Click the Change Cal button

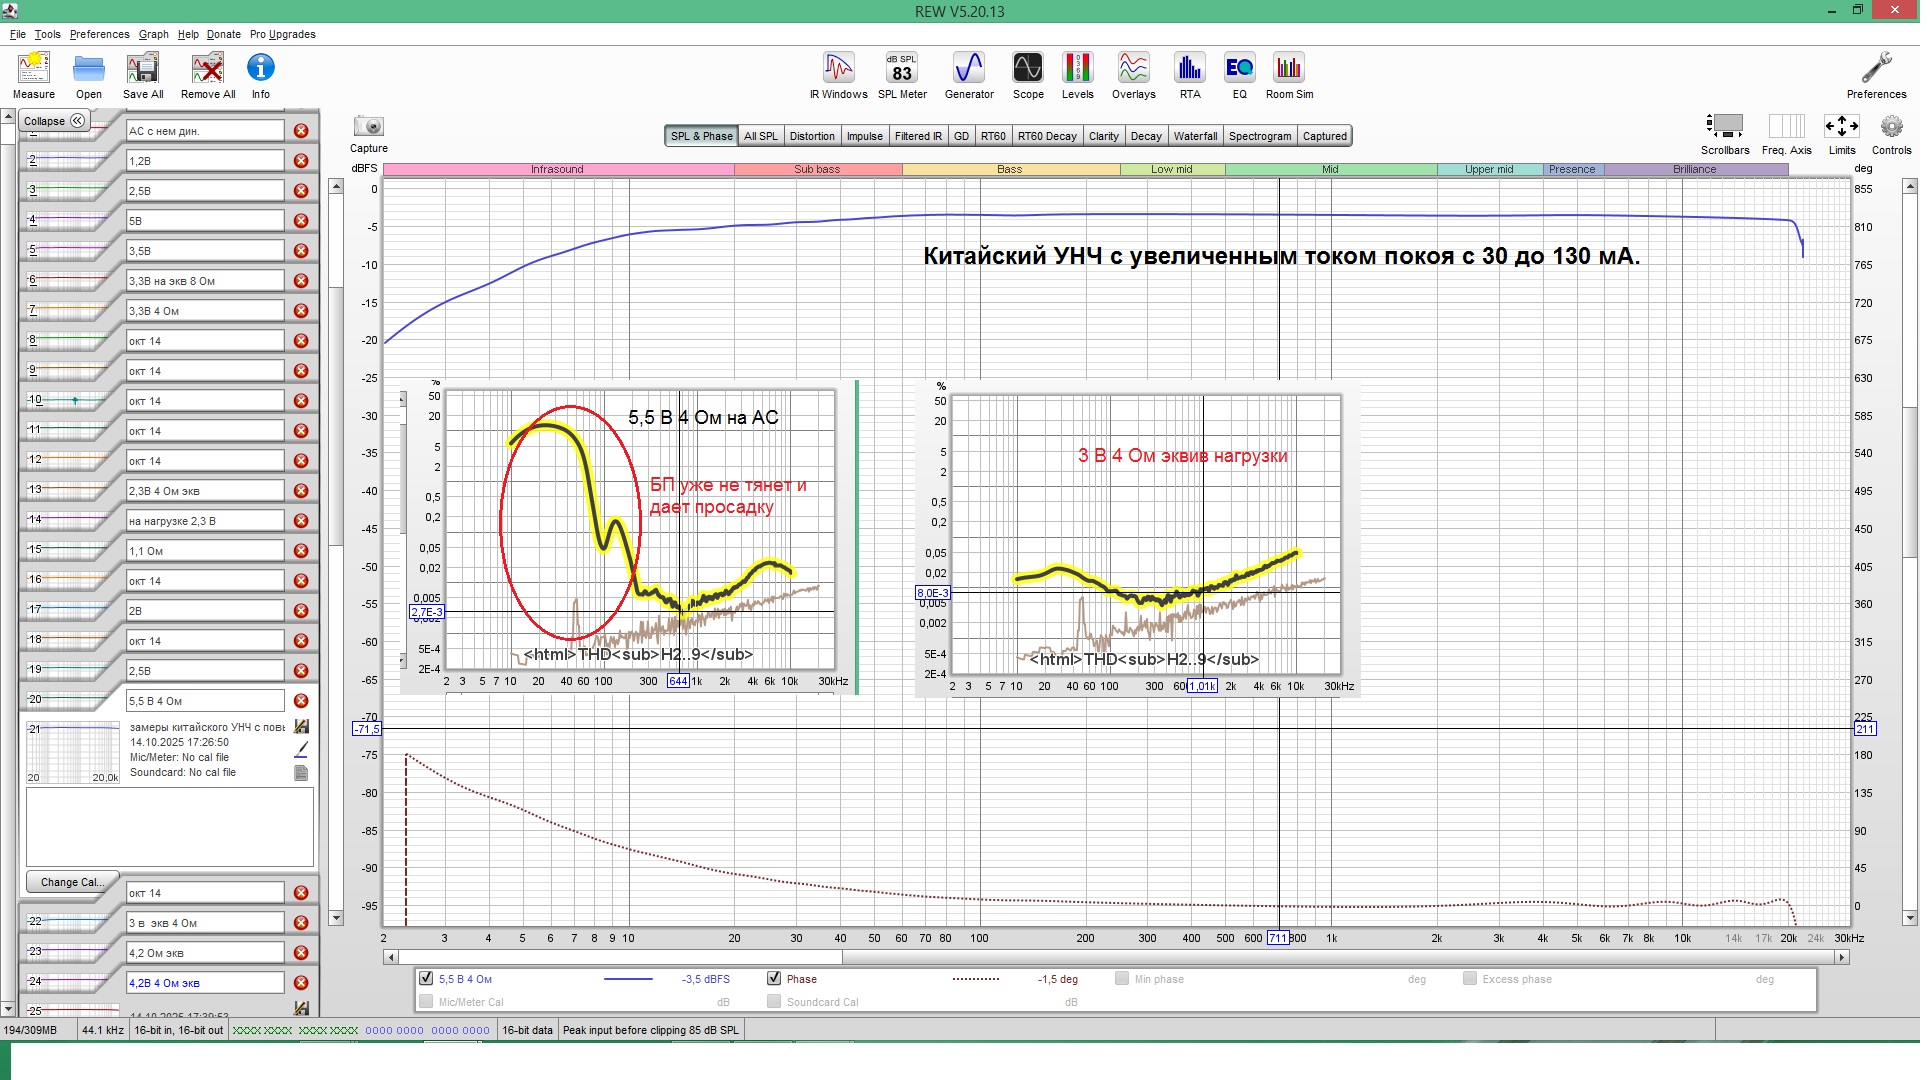pos(71,882)
